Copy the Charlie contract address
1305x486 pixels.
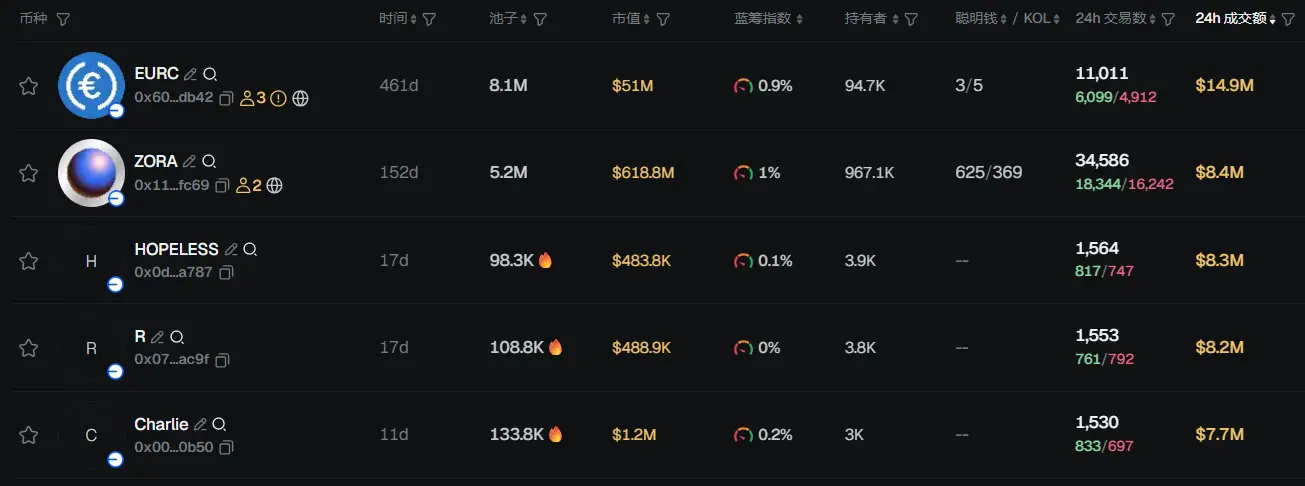226,447
